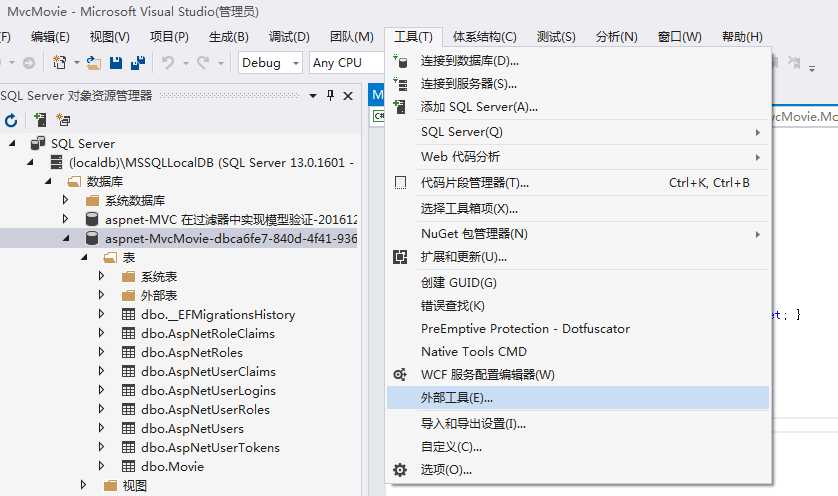Collapse the SQL Server root node
The image size is (838, 496).
[12, 143]
